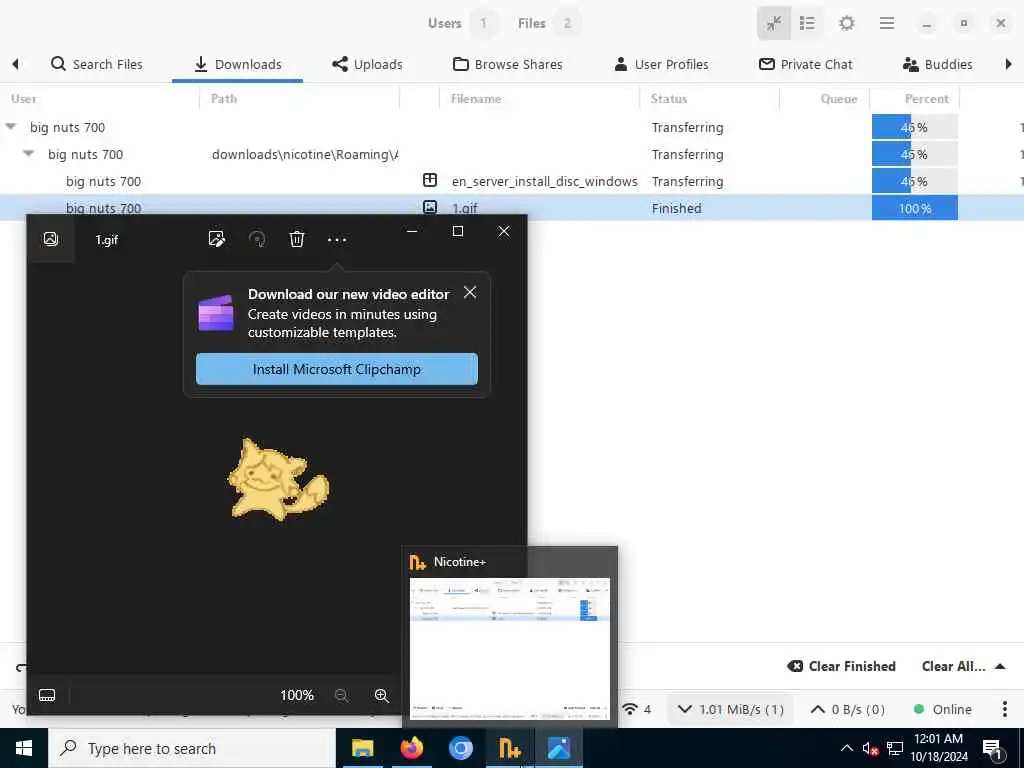Open Firefox from the taskbar
Image resolution: width=1024 pixels, height=768 pixels.
411,748
